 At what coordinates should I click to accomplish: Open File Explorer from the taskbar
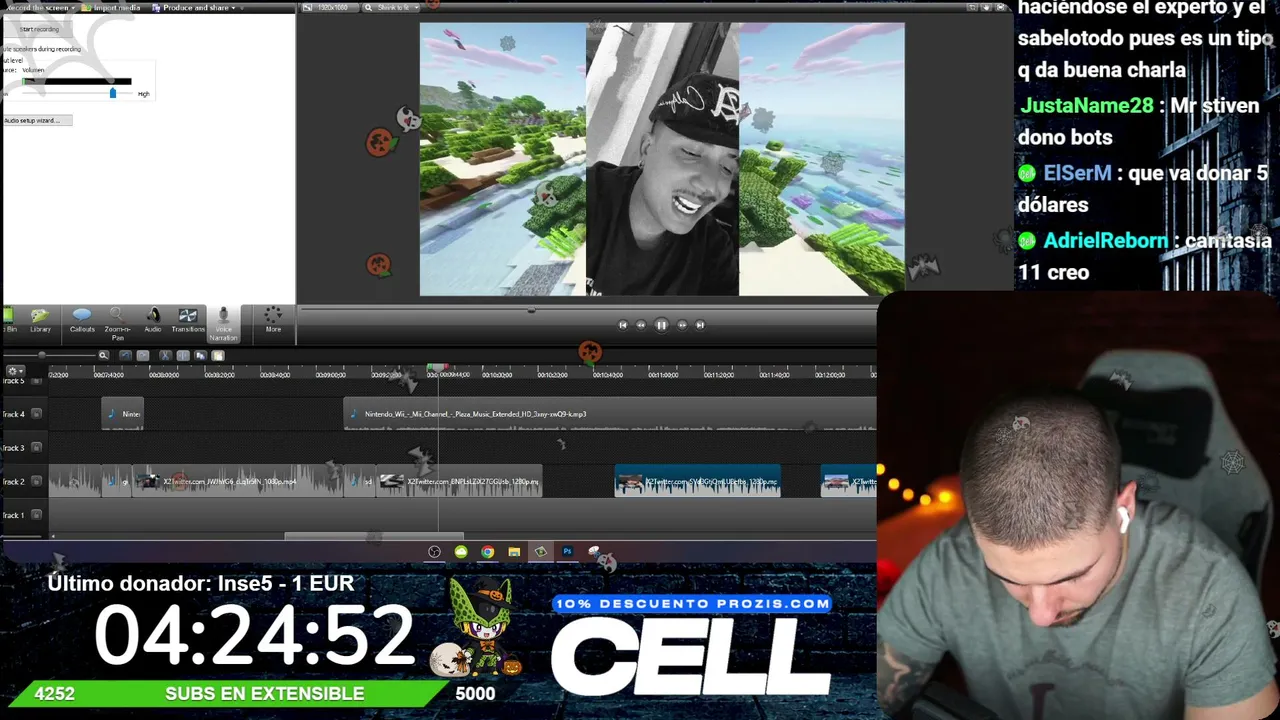pyautogui.click(x=514, y=552)
